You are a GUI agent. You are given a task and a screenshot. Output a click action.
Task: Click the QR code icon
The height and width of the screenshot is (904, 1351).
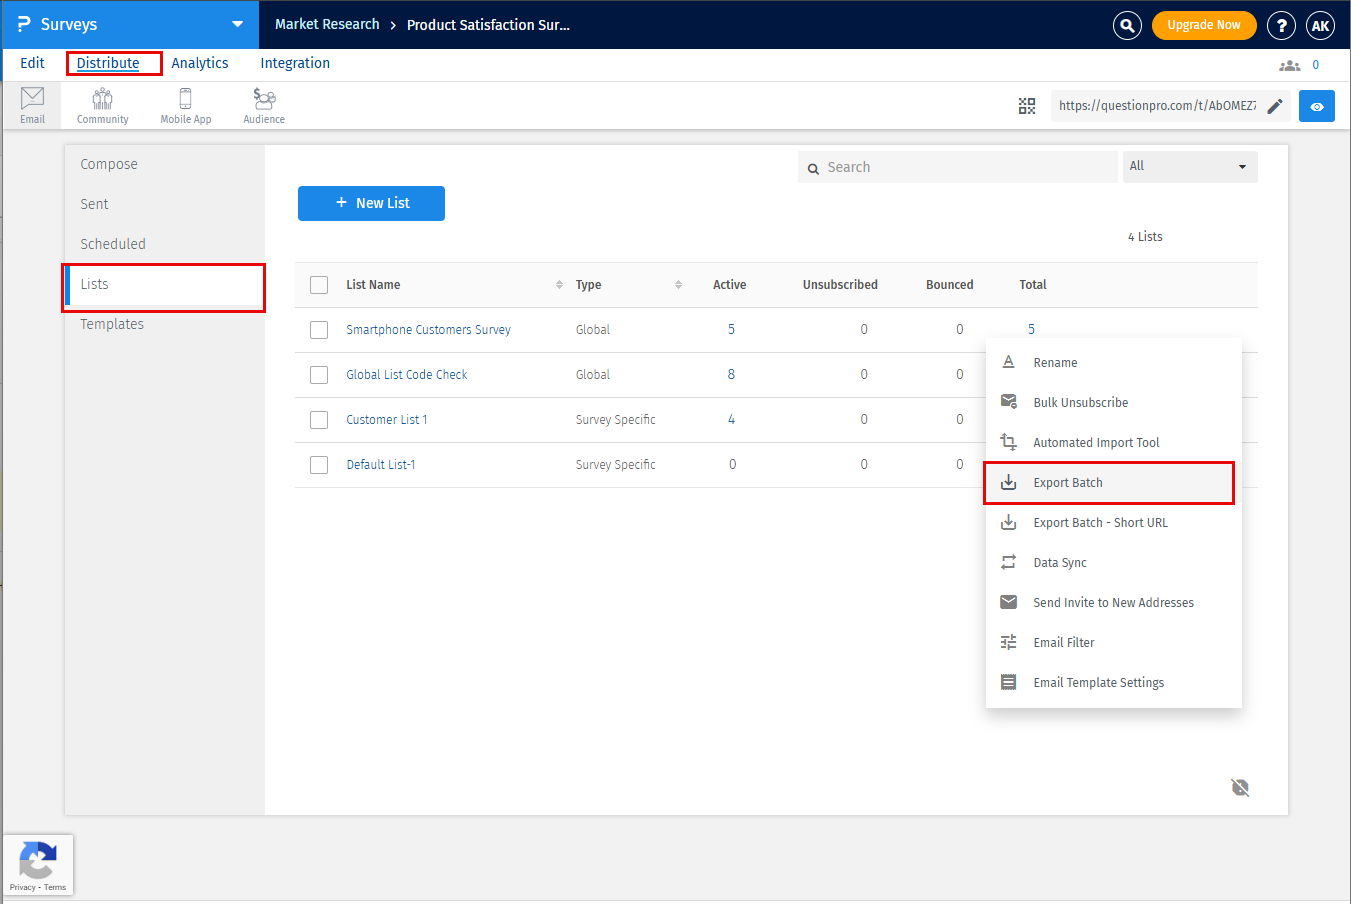[1027, 106]
